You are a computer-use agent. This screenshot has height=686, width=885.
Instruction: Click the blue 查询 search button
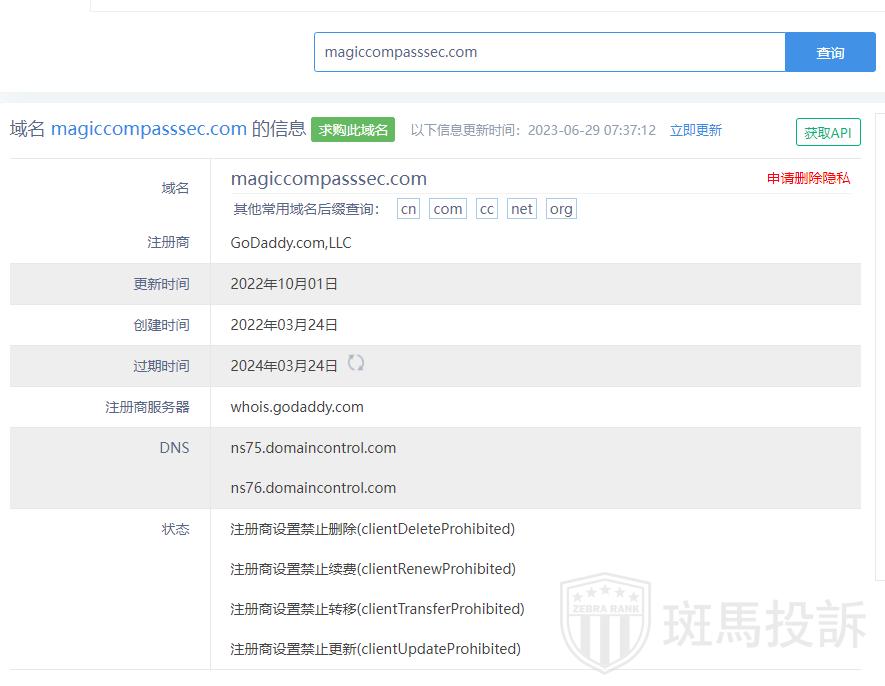[830, 52]
